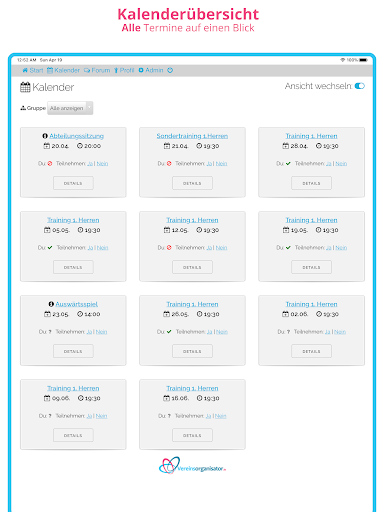Open Admin in navigation bar

(x=151, y=70)
